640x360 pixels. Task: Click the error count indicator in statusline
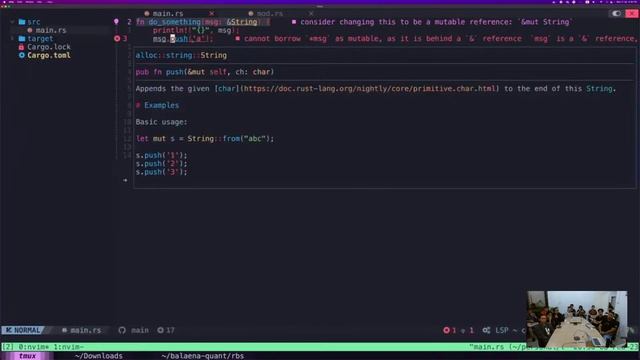coord(449,330)
